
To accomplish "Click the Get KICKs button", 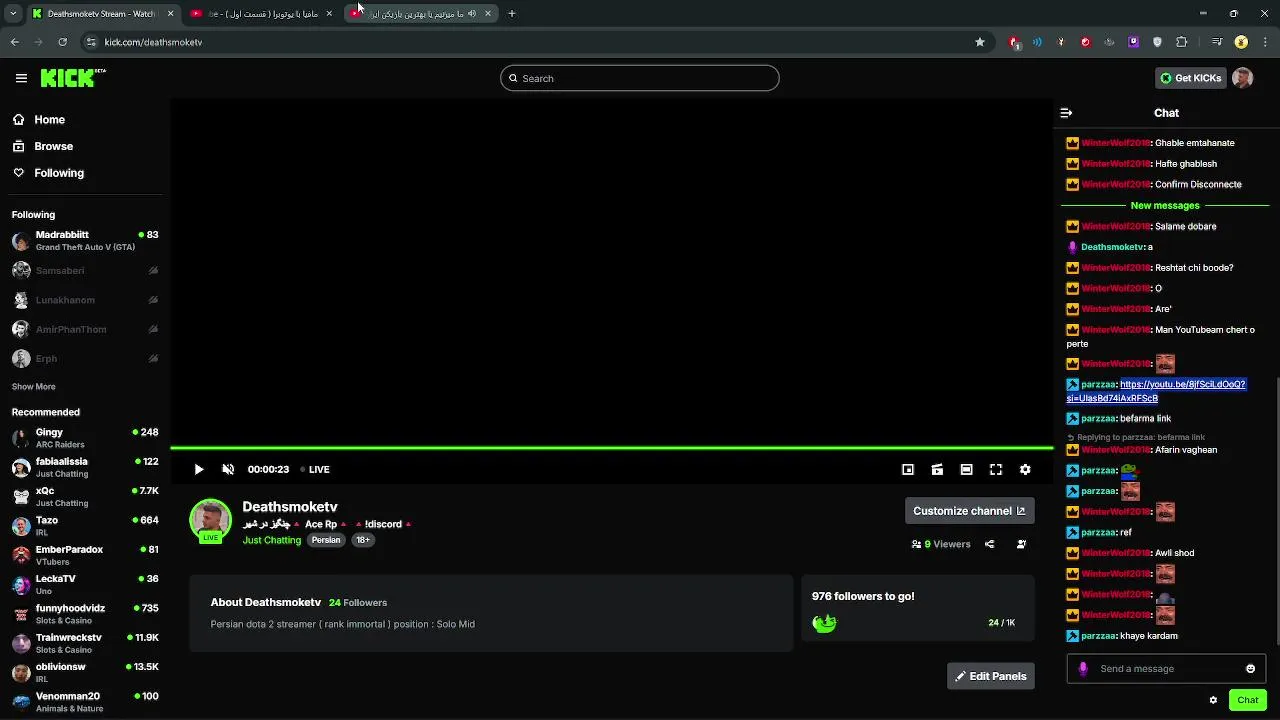I will tap(1190, 78).
